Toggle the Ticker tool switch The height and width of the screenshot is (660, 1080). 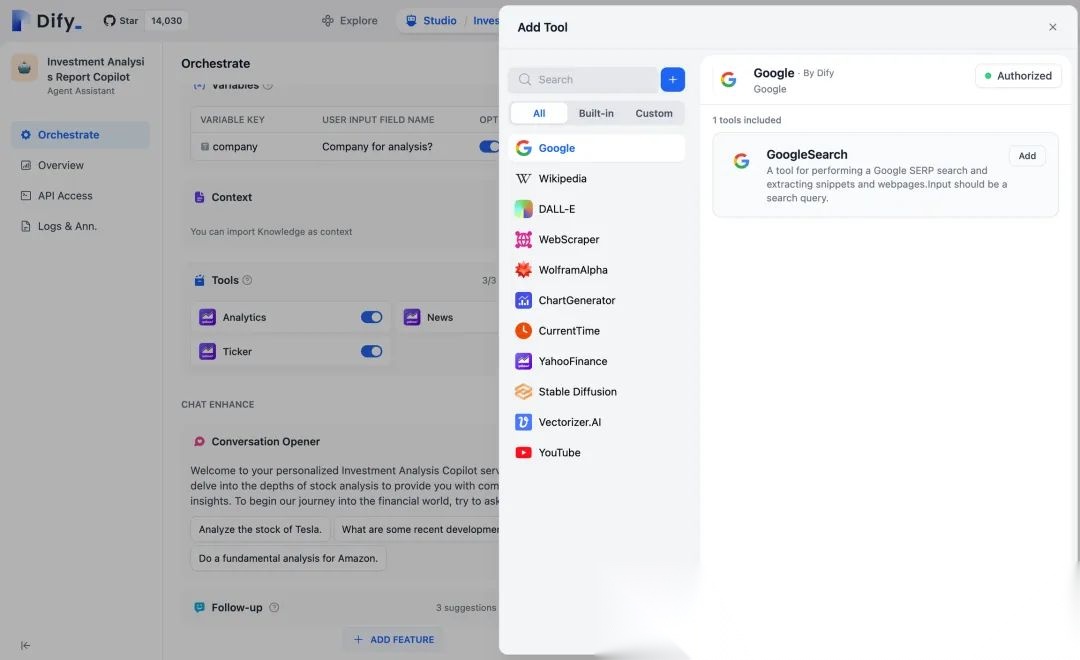(x=371, y=351)
